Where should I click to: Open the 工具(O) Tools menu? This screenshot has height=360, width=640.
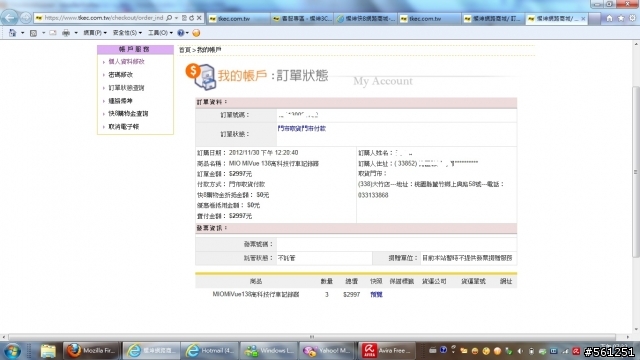click(160, 33)
